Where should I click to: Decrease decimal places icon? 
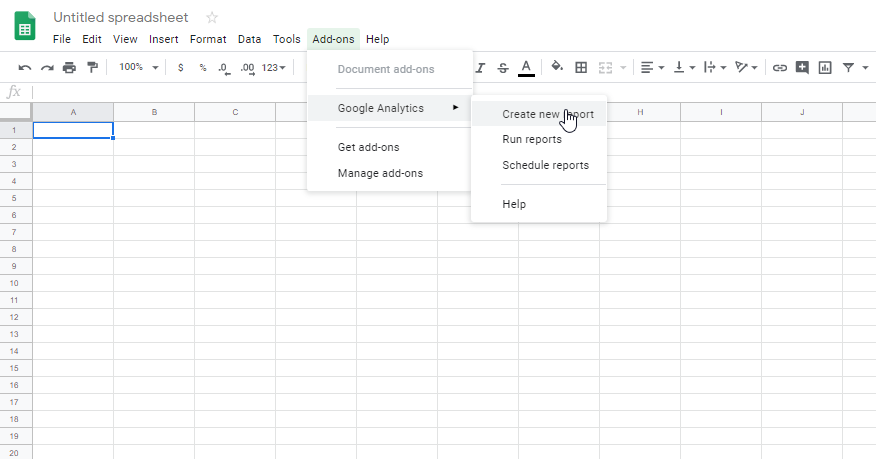224,68
